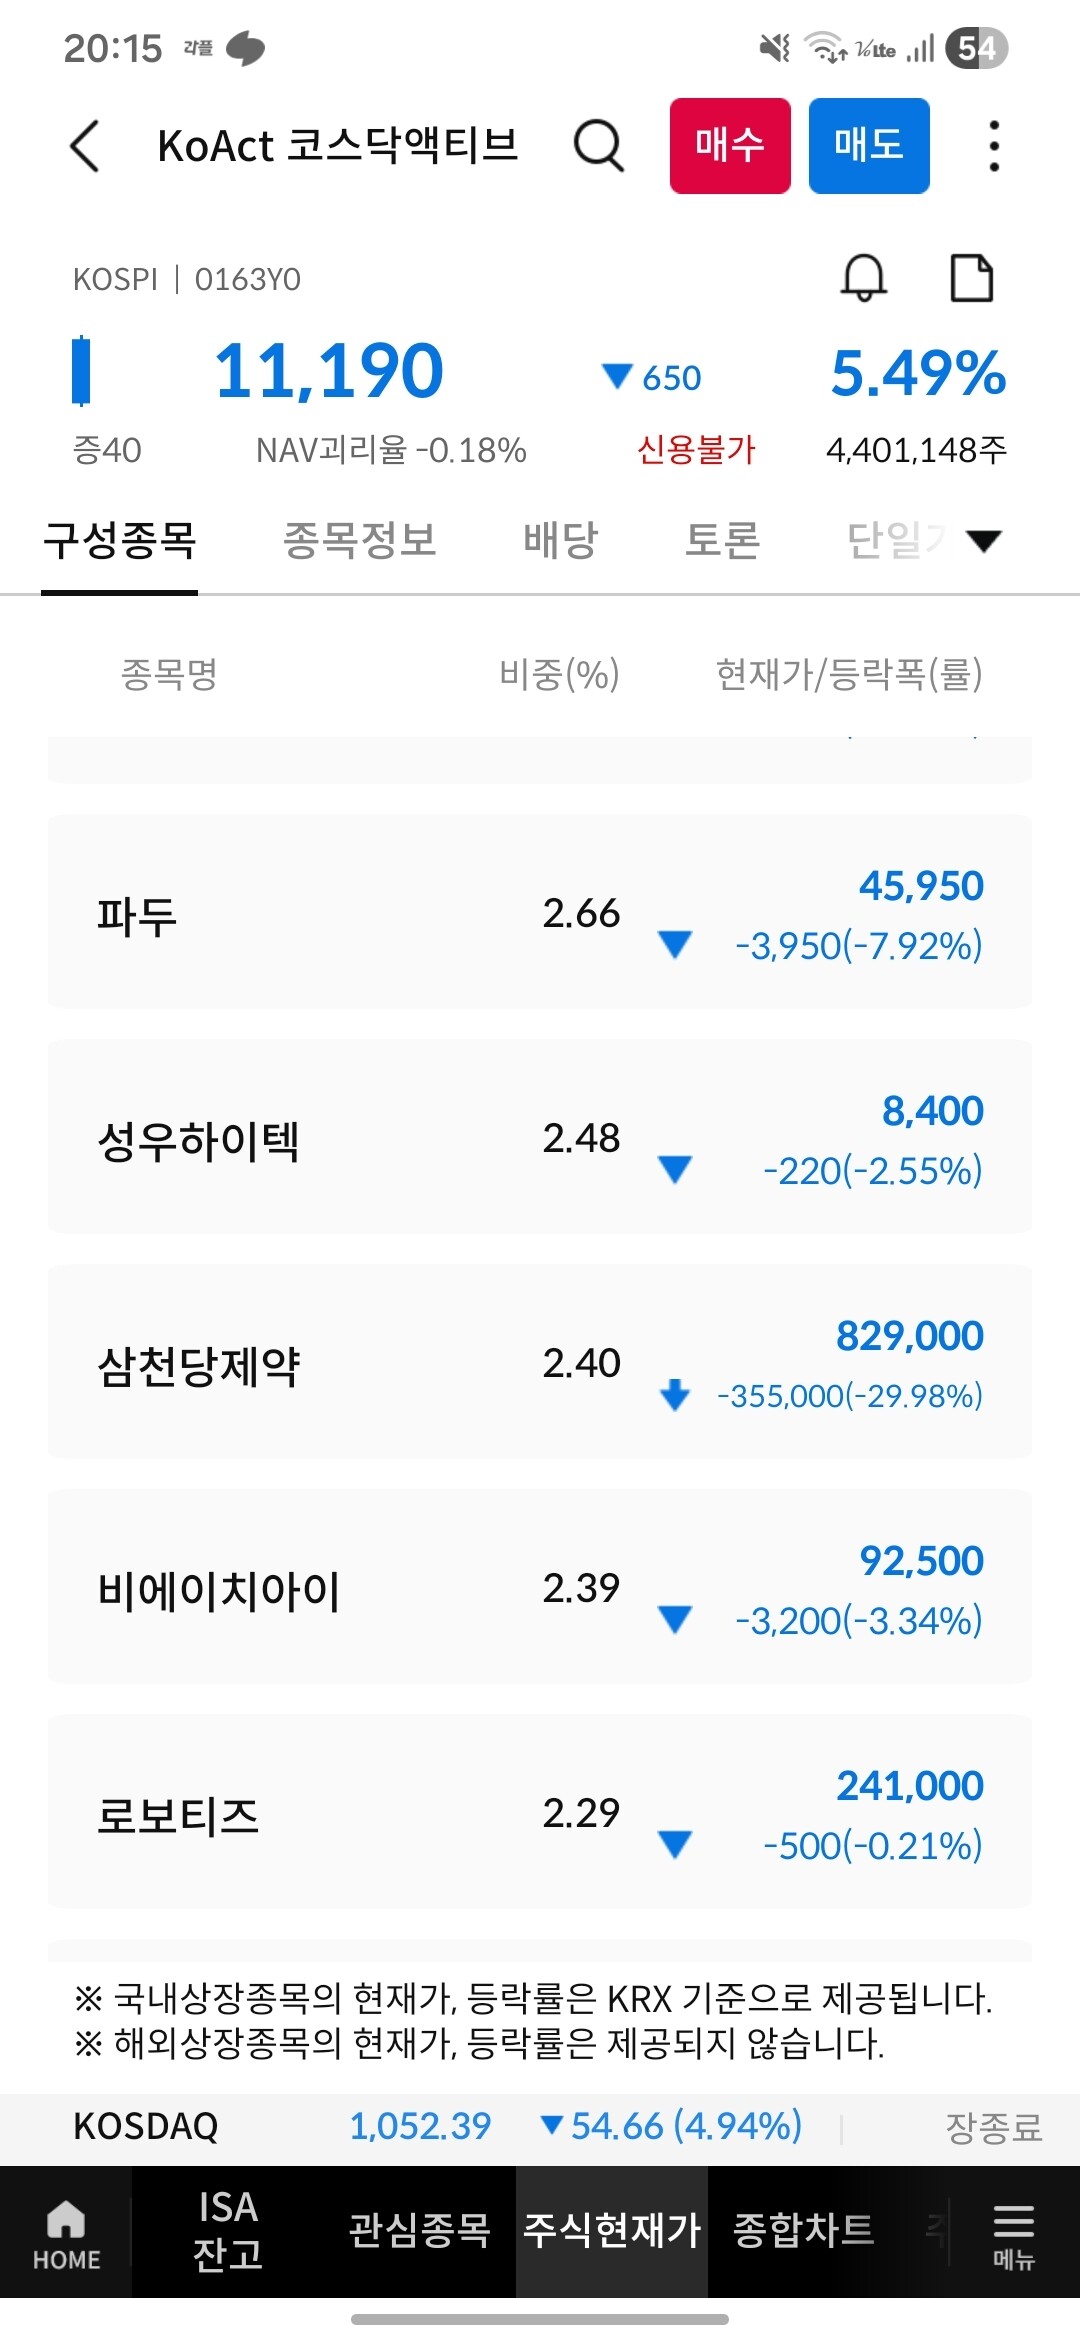Open 종합차트 in bottom navigation
This screenshot has width=1080, height=2340.
tap(803, 2232)
